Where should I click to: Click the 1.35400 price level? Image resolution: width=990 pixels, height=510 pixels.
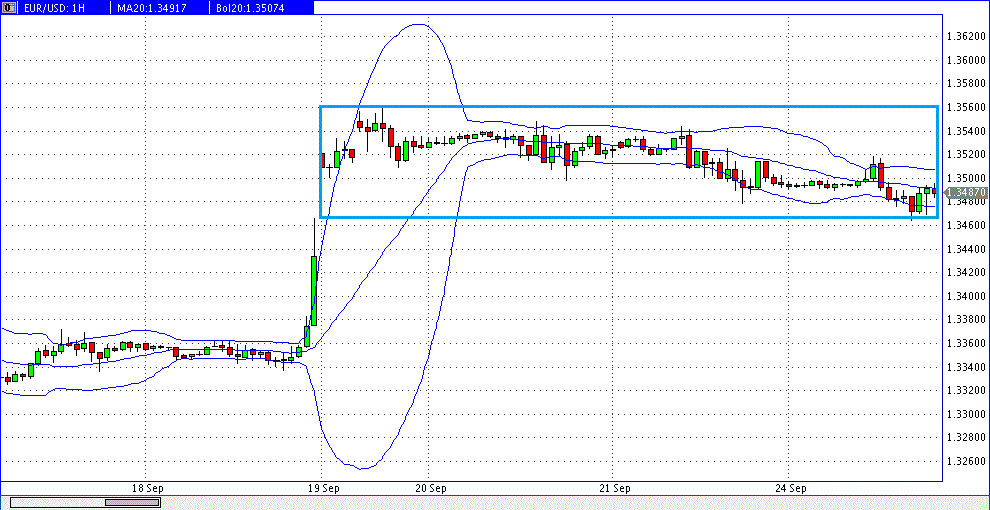966,131
